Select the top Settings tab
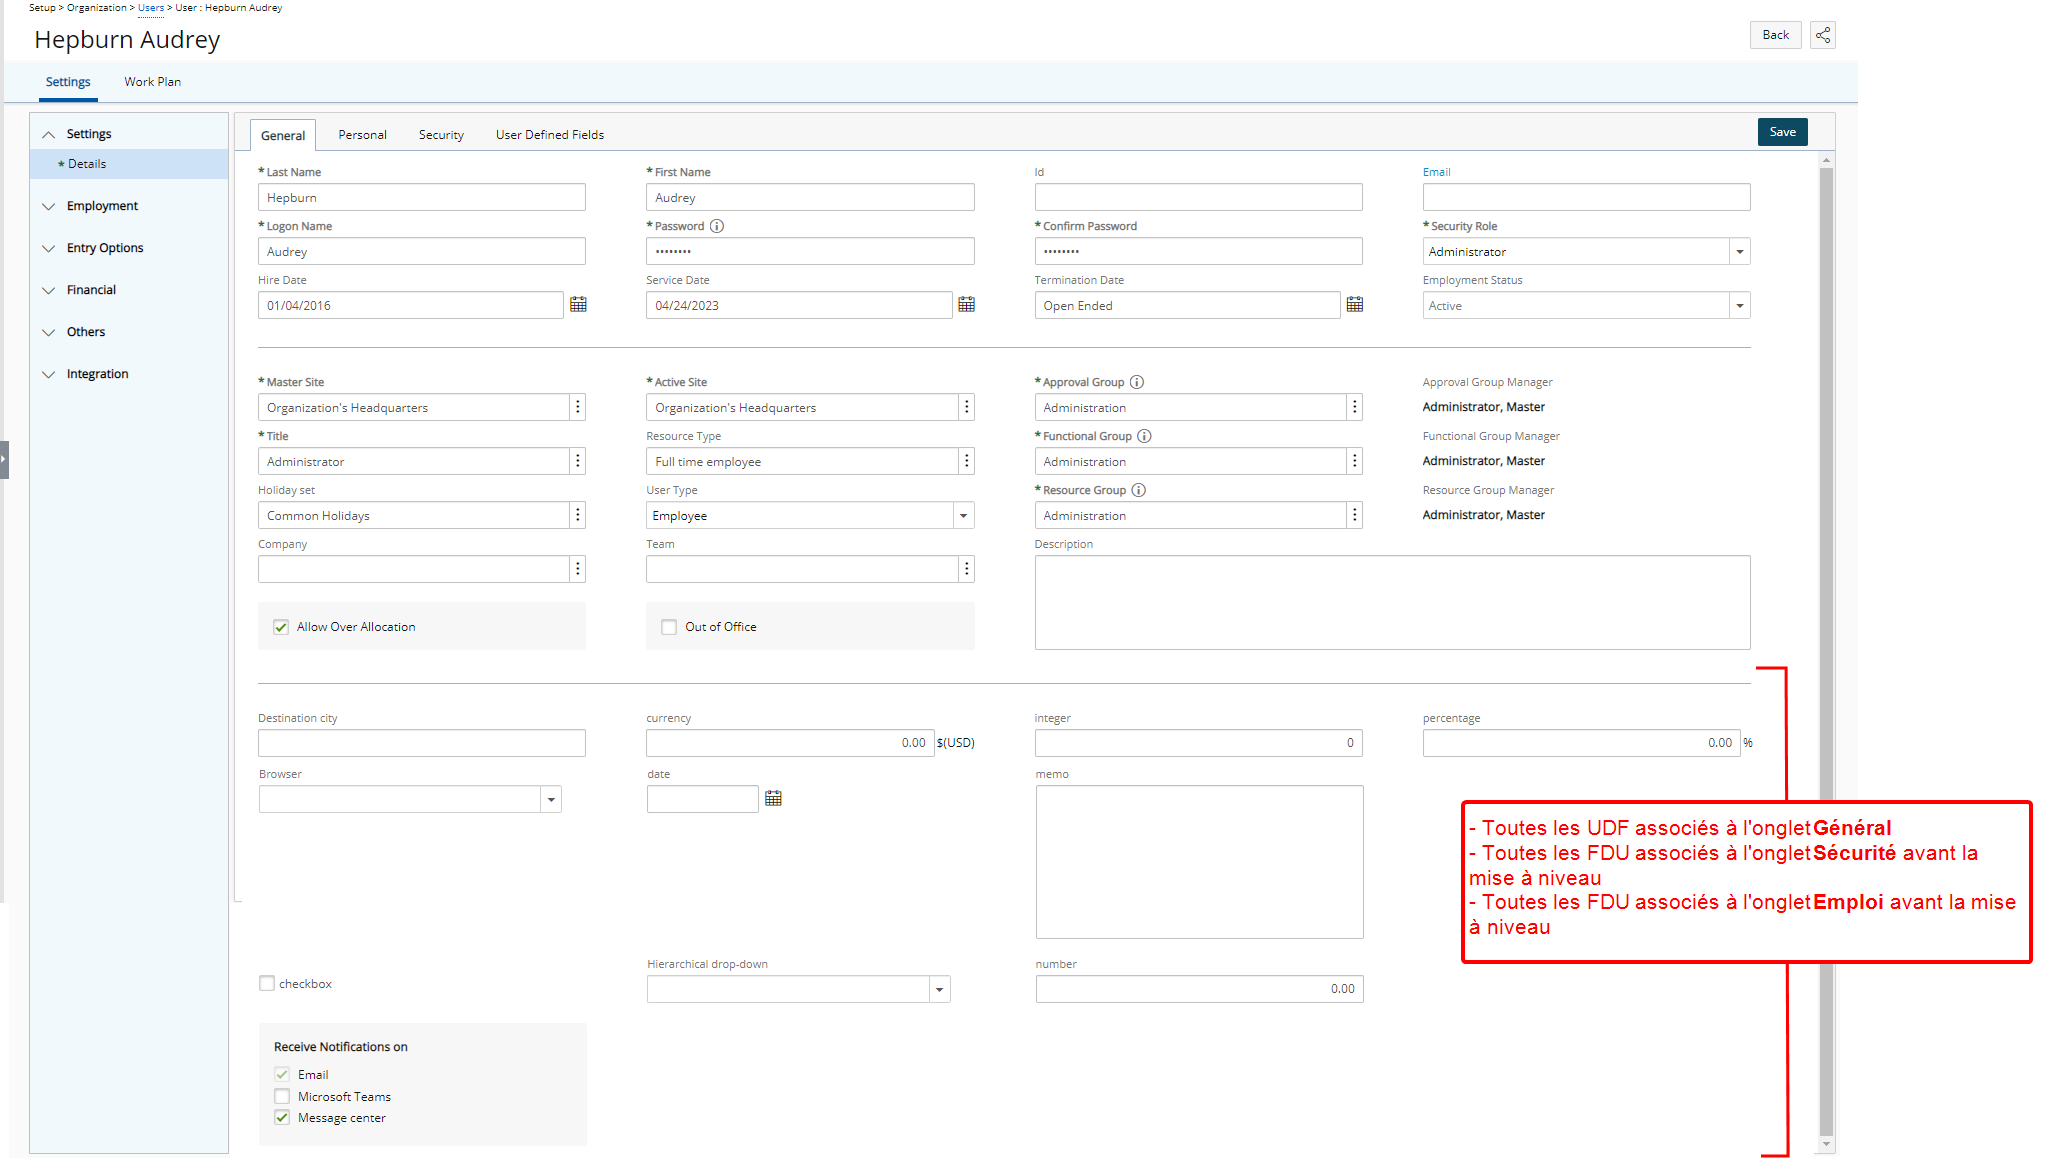This screenshot has height=1170, width=2045. [68, 82]
